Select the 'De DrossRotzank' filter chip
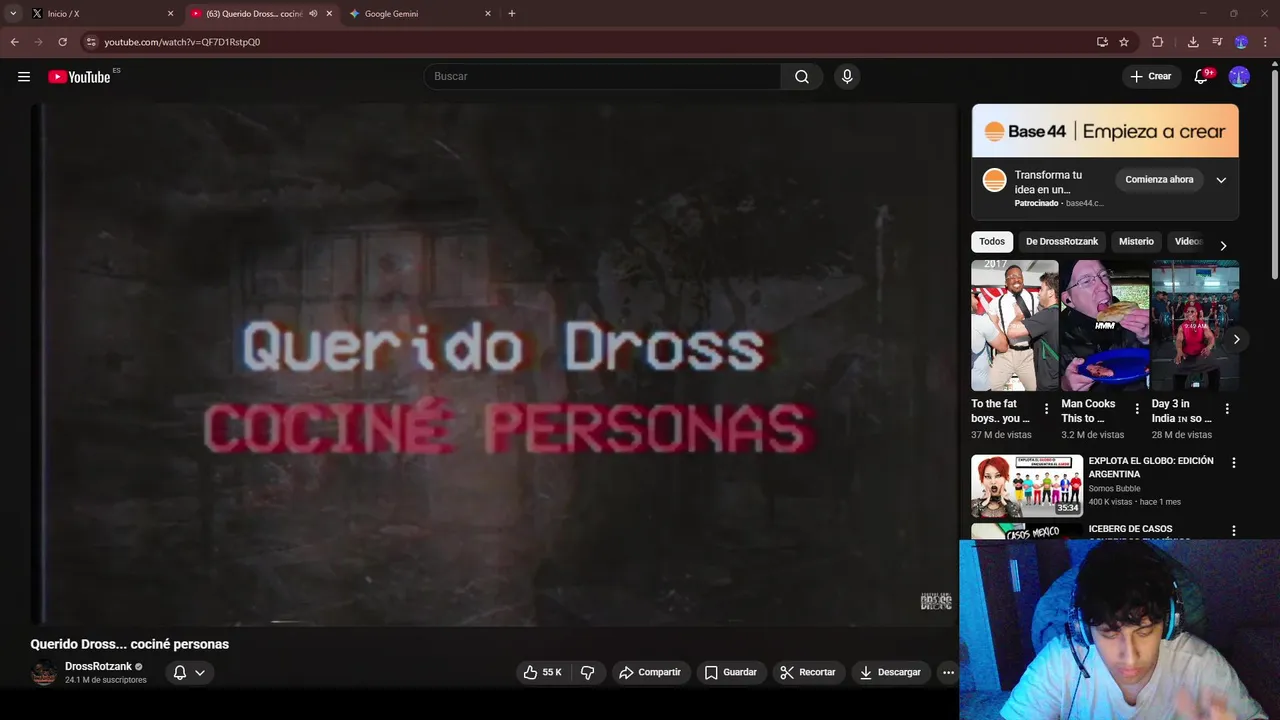The height and width of the screenshot is (720, 1280). point(1062,242)
